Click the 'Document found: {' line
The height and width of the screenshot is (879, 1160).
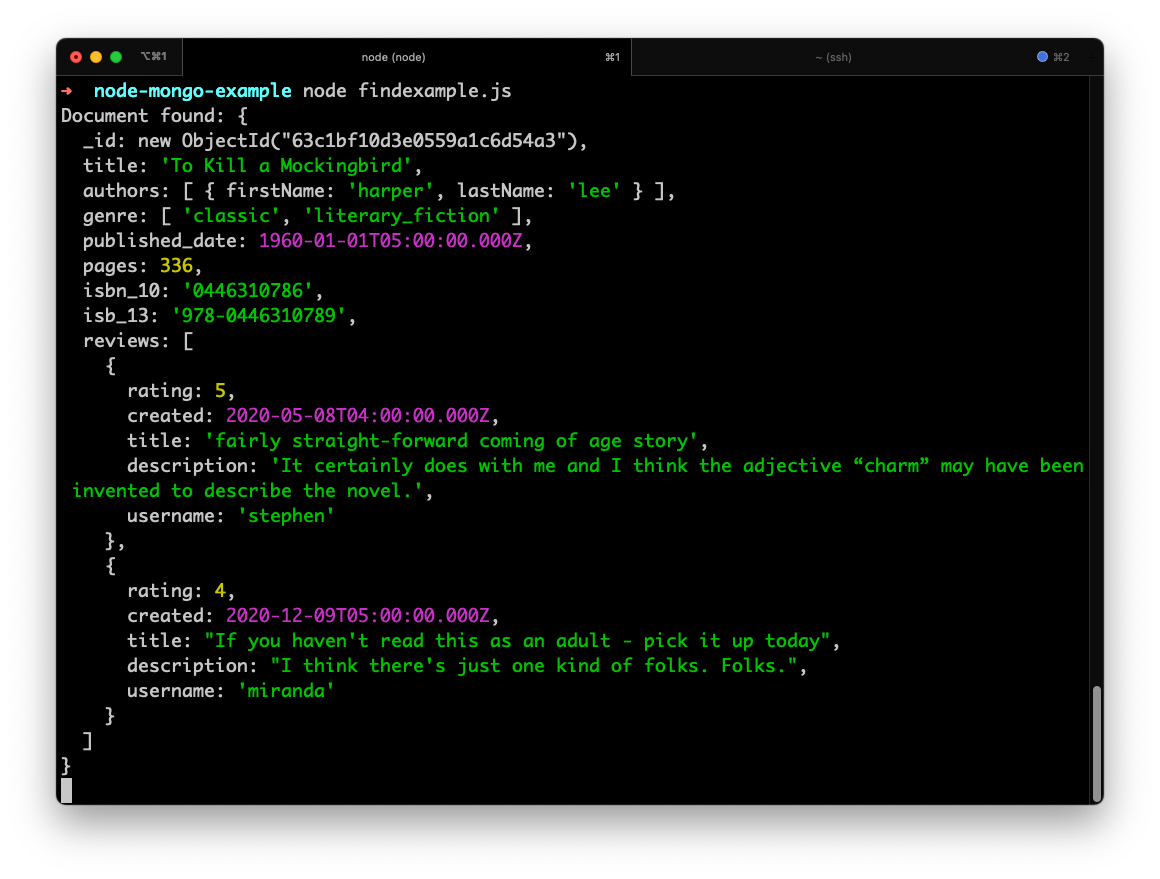click(x=154, y=116)
